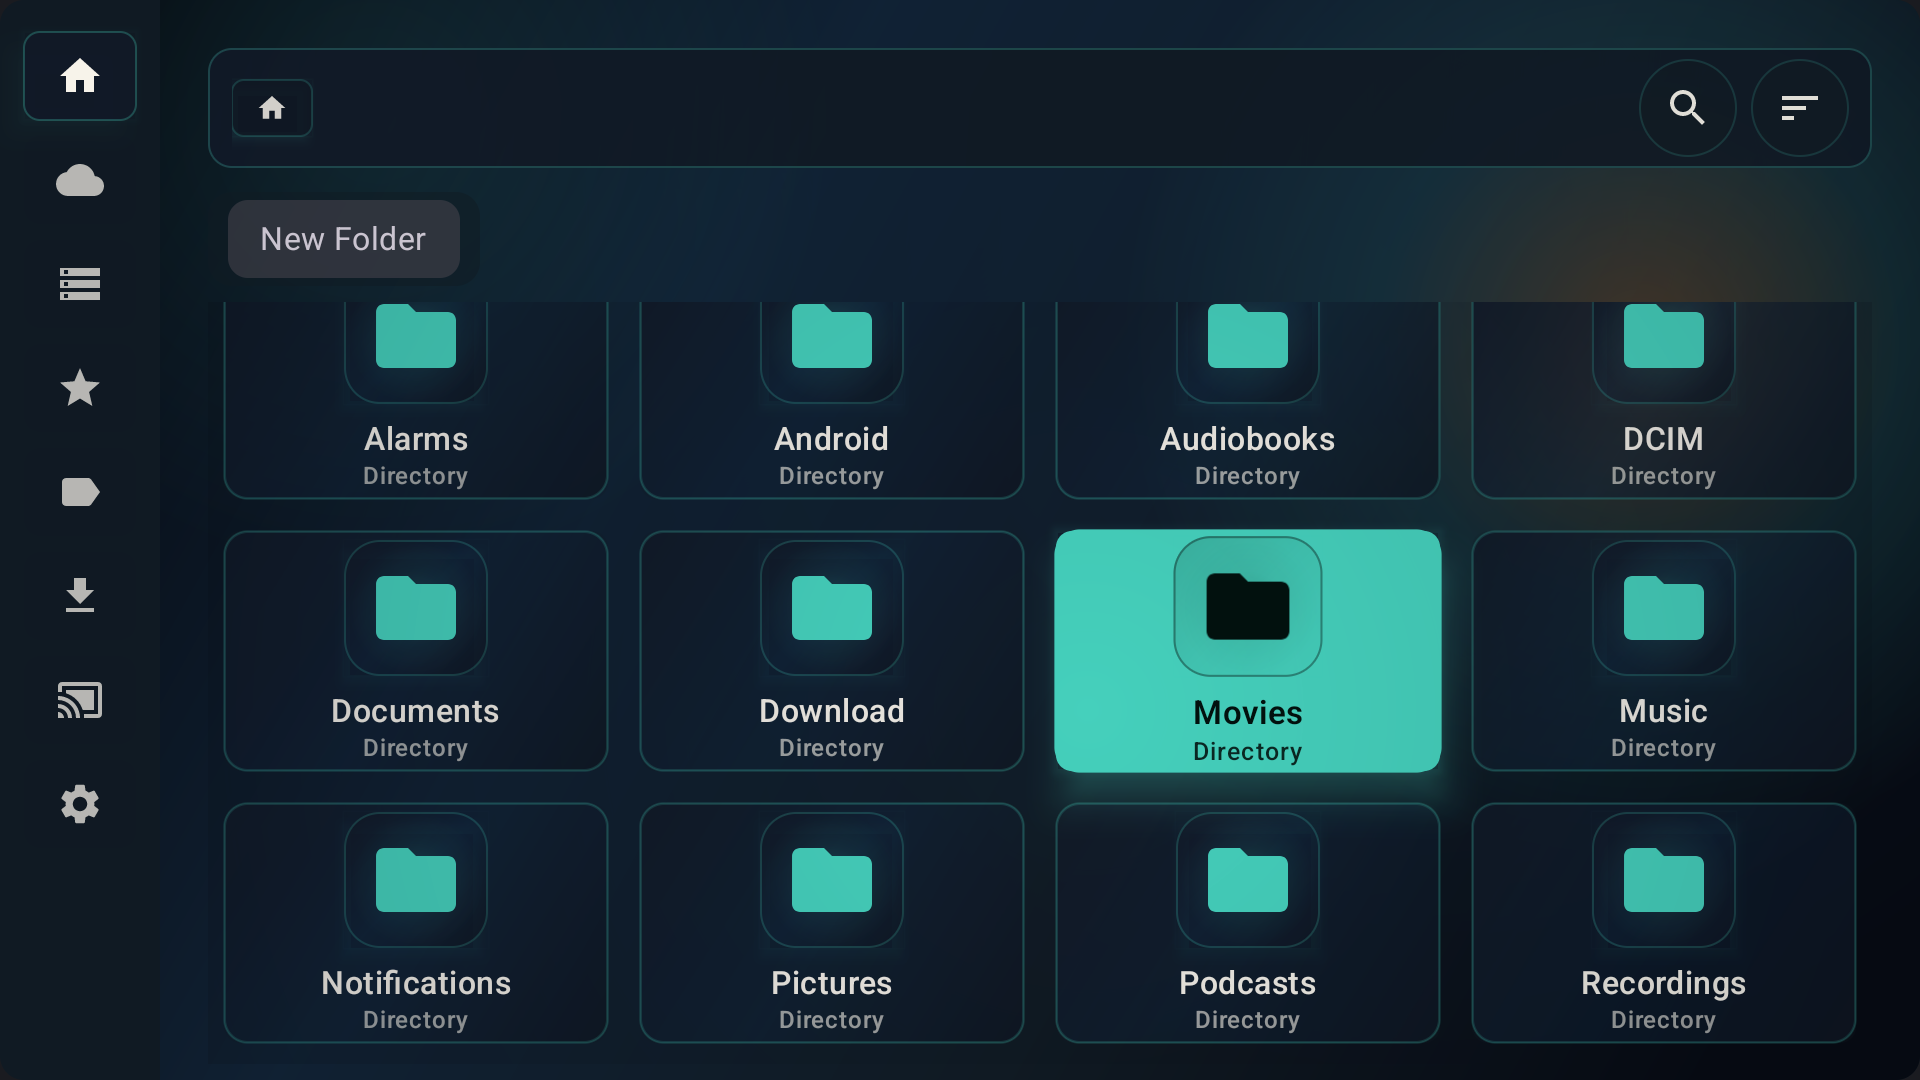Open the DCIM directory
Image resolution: width=1920 pixels, height=1080 pixels.
click(x=1664, y=400)
